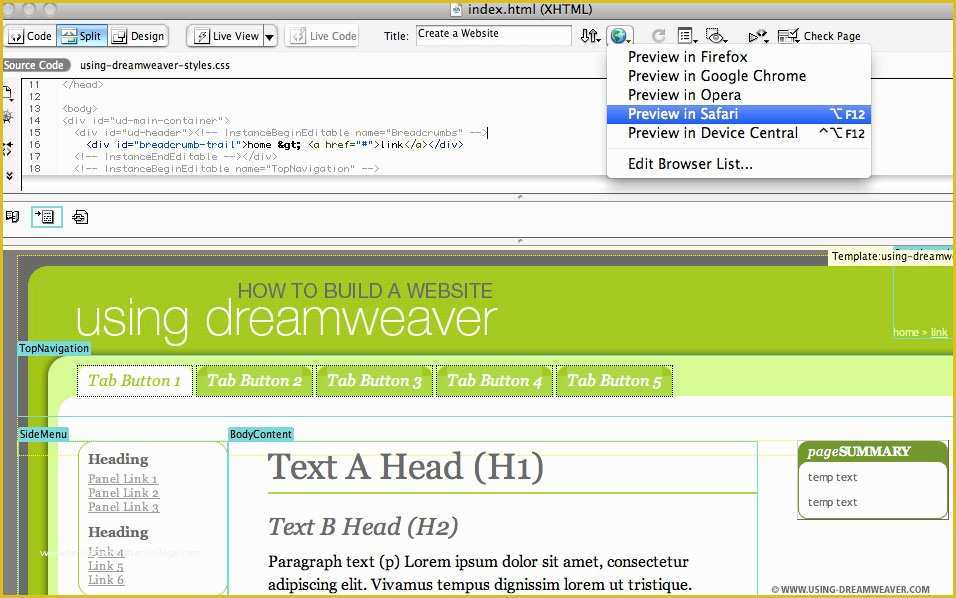The image size is (956, 598).
Task: Click the first 'temp text' in pageSUMMARY
Action: coord(832,477)
